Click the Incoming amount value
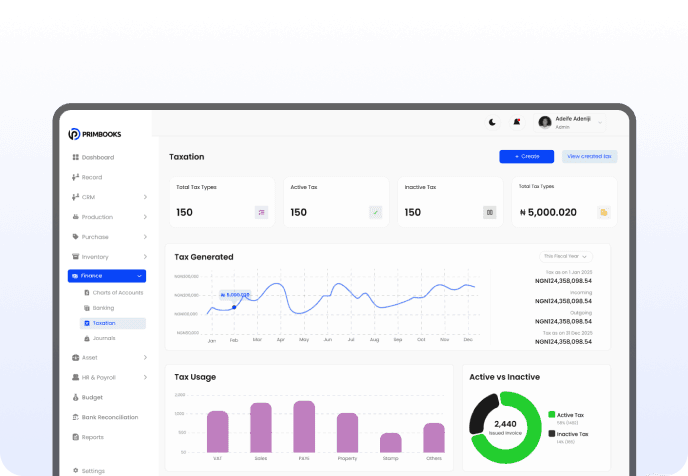Image resolution: width=688 pixels, height=476 pixels. pos(563,301)
